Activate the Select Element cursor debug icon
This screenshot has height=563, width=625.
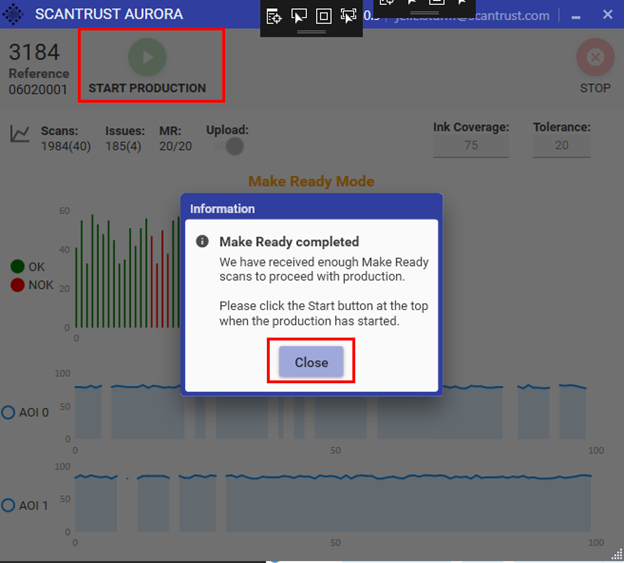click(x=299, y=16)
